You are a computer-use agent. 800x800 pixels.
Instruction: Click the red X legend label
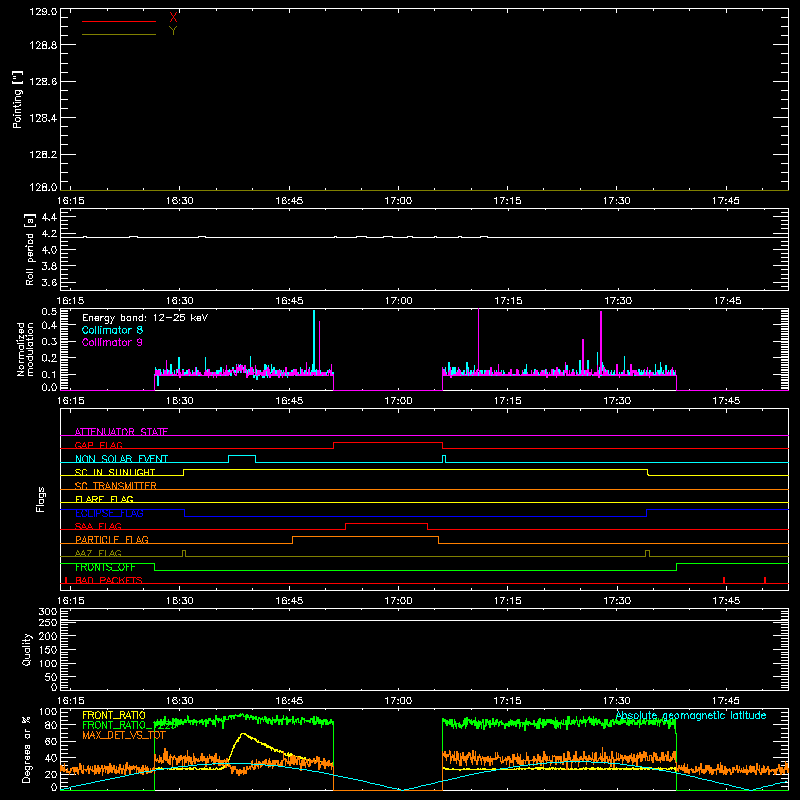(x=173, y=18)
